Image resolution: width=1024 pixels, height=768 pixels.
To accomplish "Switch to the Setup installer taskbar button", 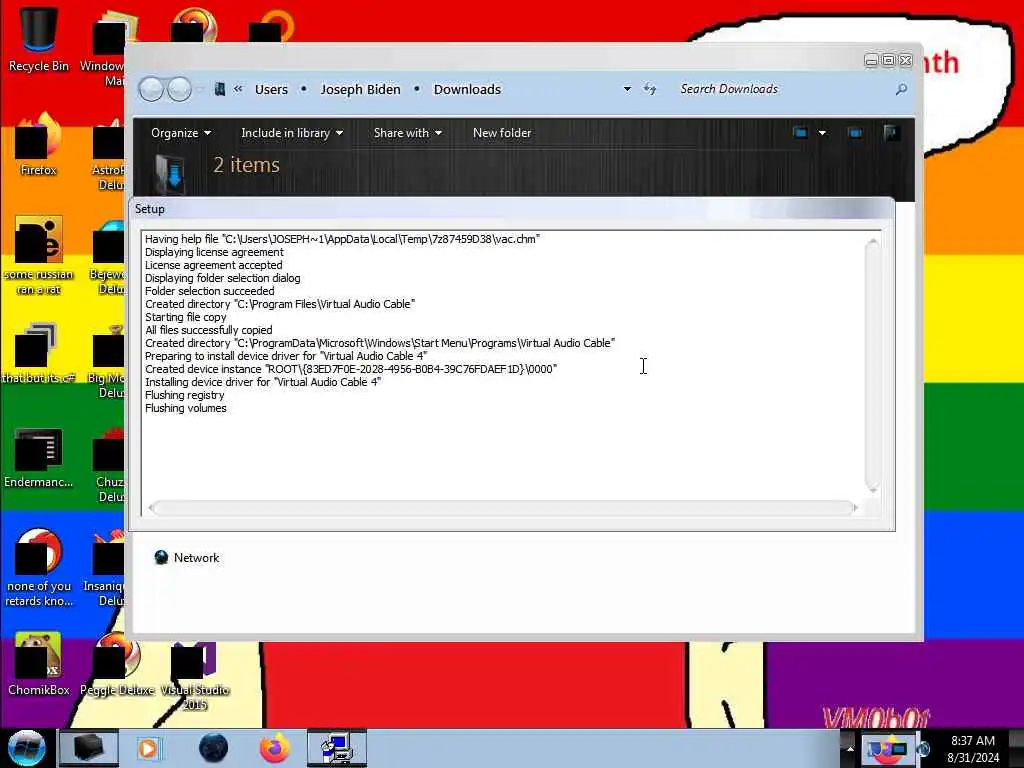I will 337,748.
